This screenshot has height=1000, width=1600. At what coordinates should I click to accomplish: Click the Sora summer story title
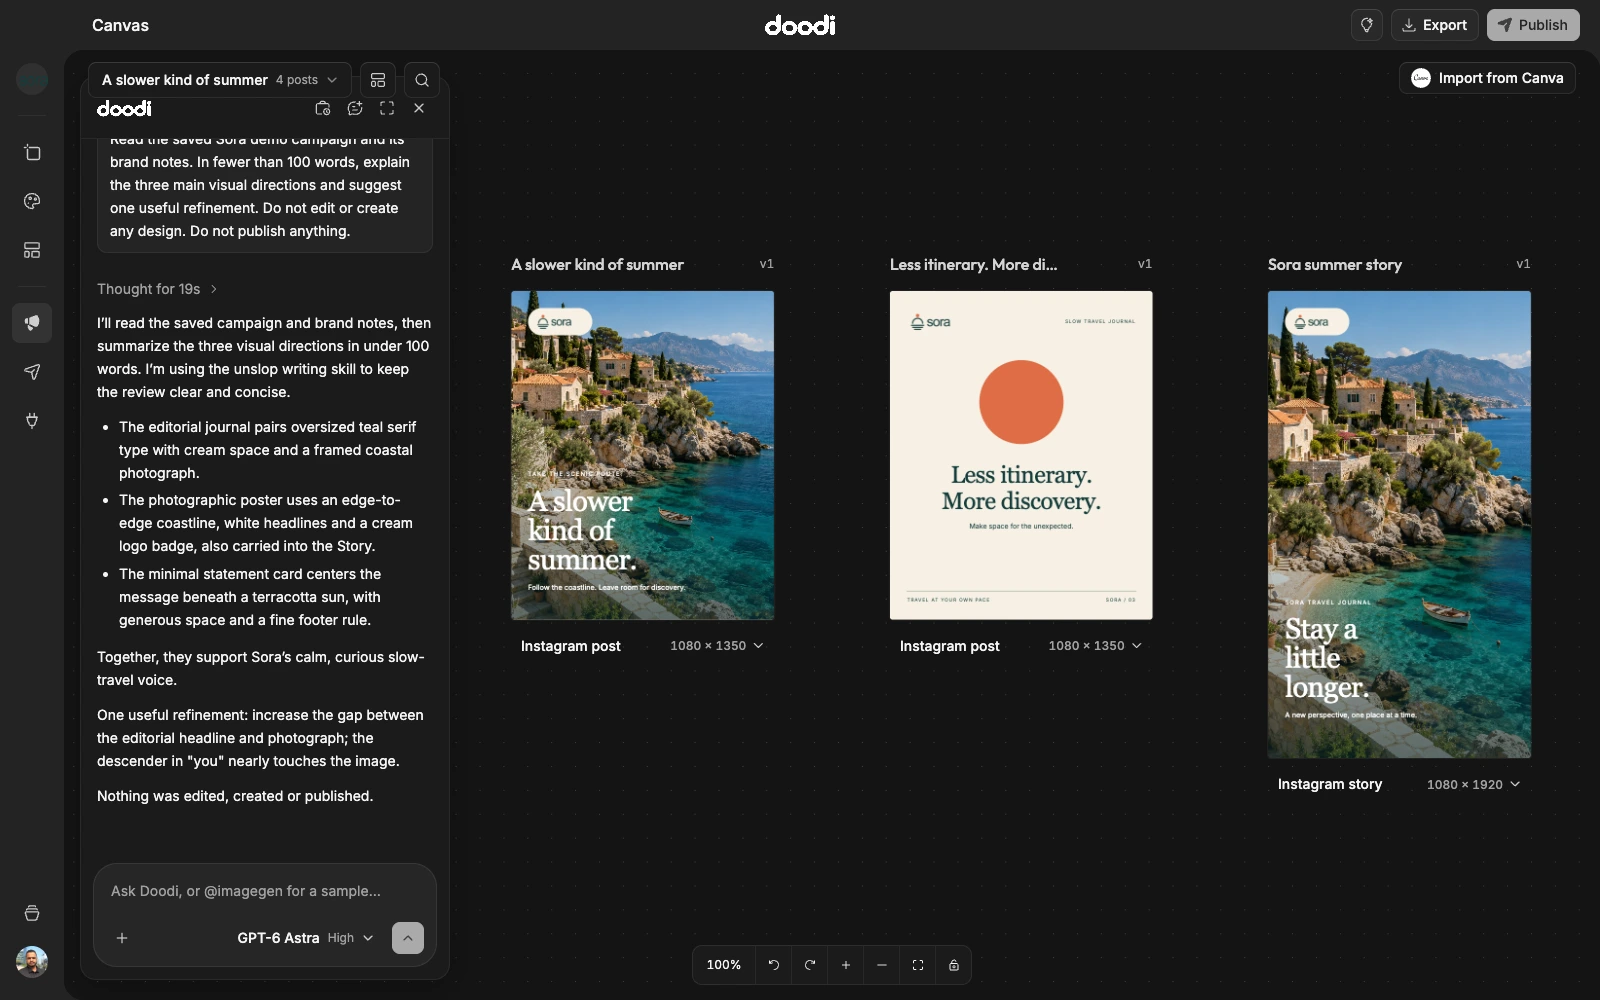[1335, 264]
